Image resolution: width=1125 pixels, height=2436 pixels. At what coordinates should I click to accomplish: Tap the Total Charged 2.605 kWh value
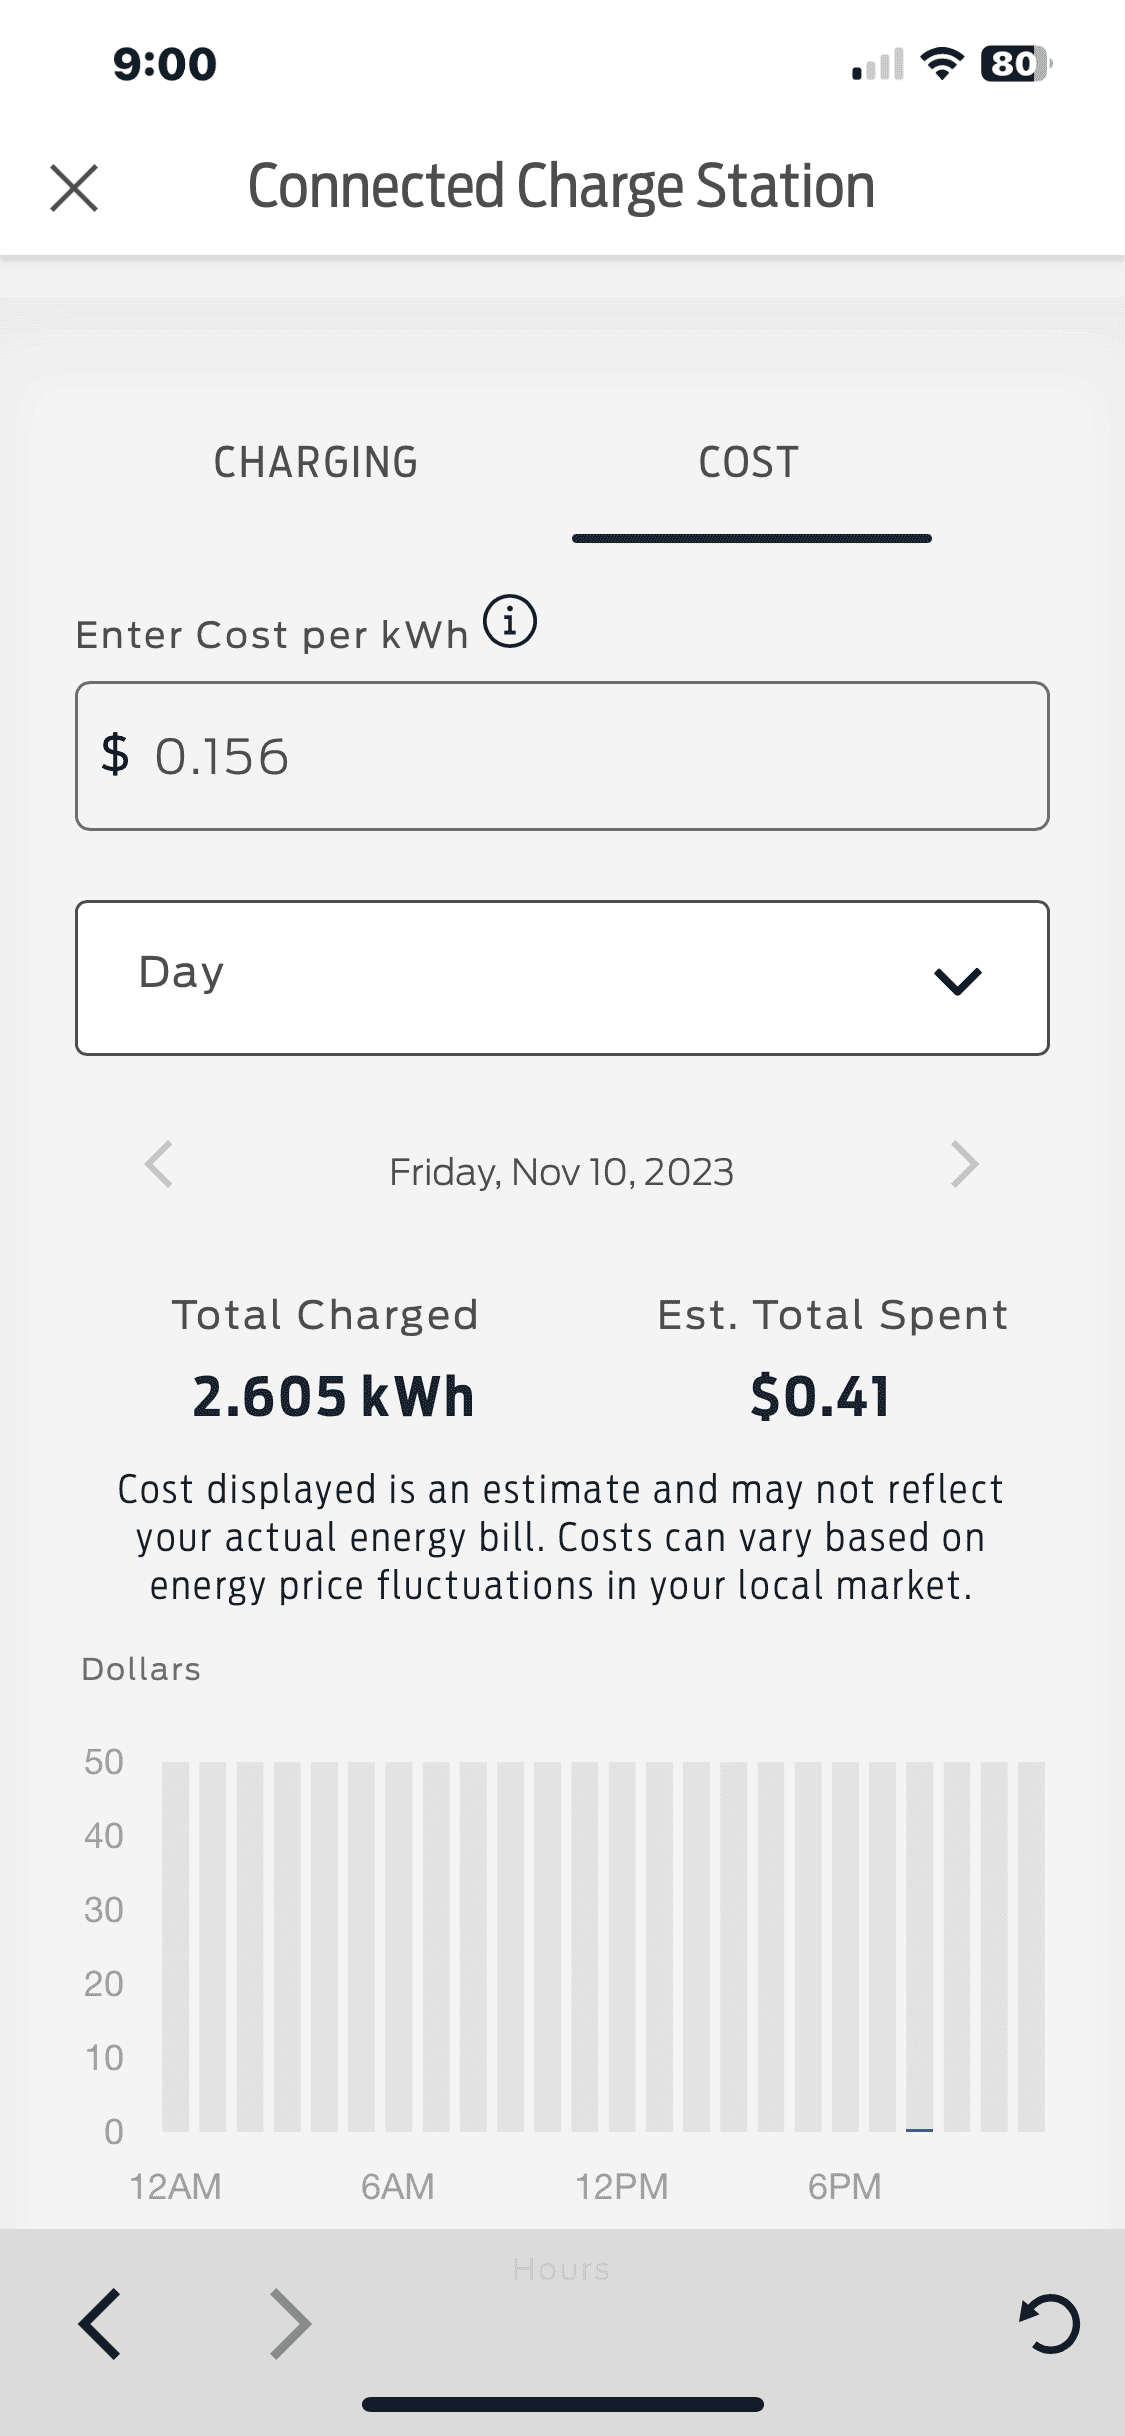click(333, 1396)
